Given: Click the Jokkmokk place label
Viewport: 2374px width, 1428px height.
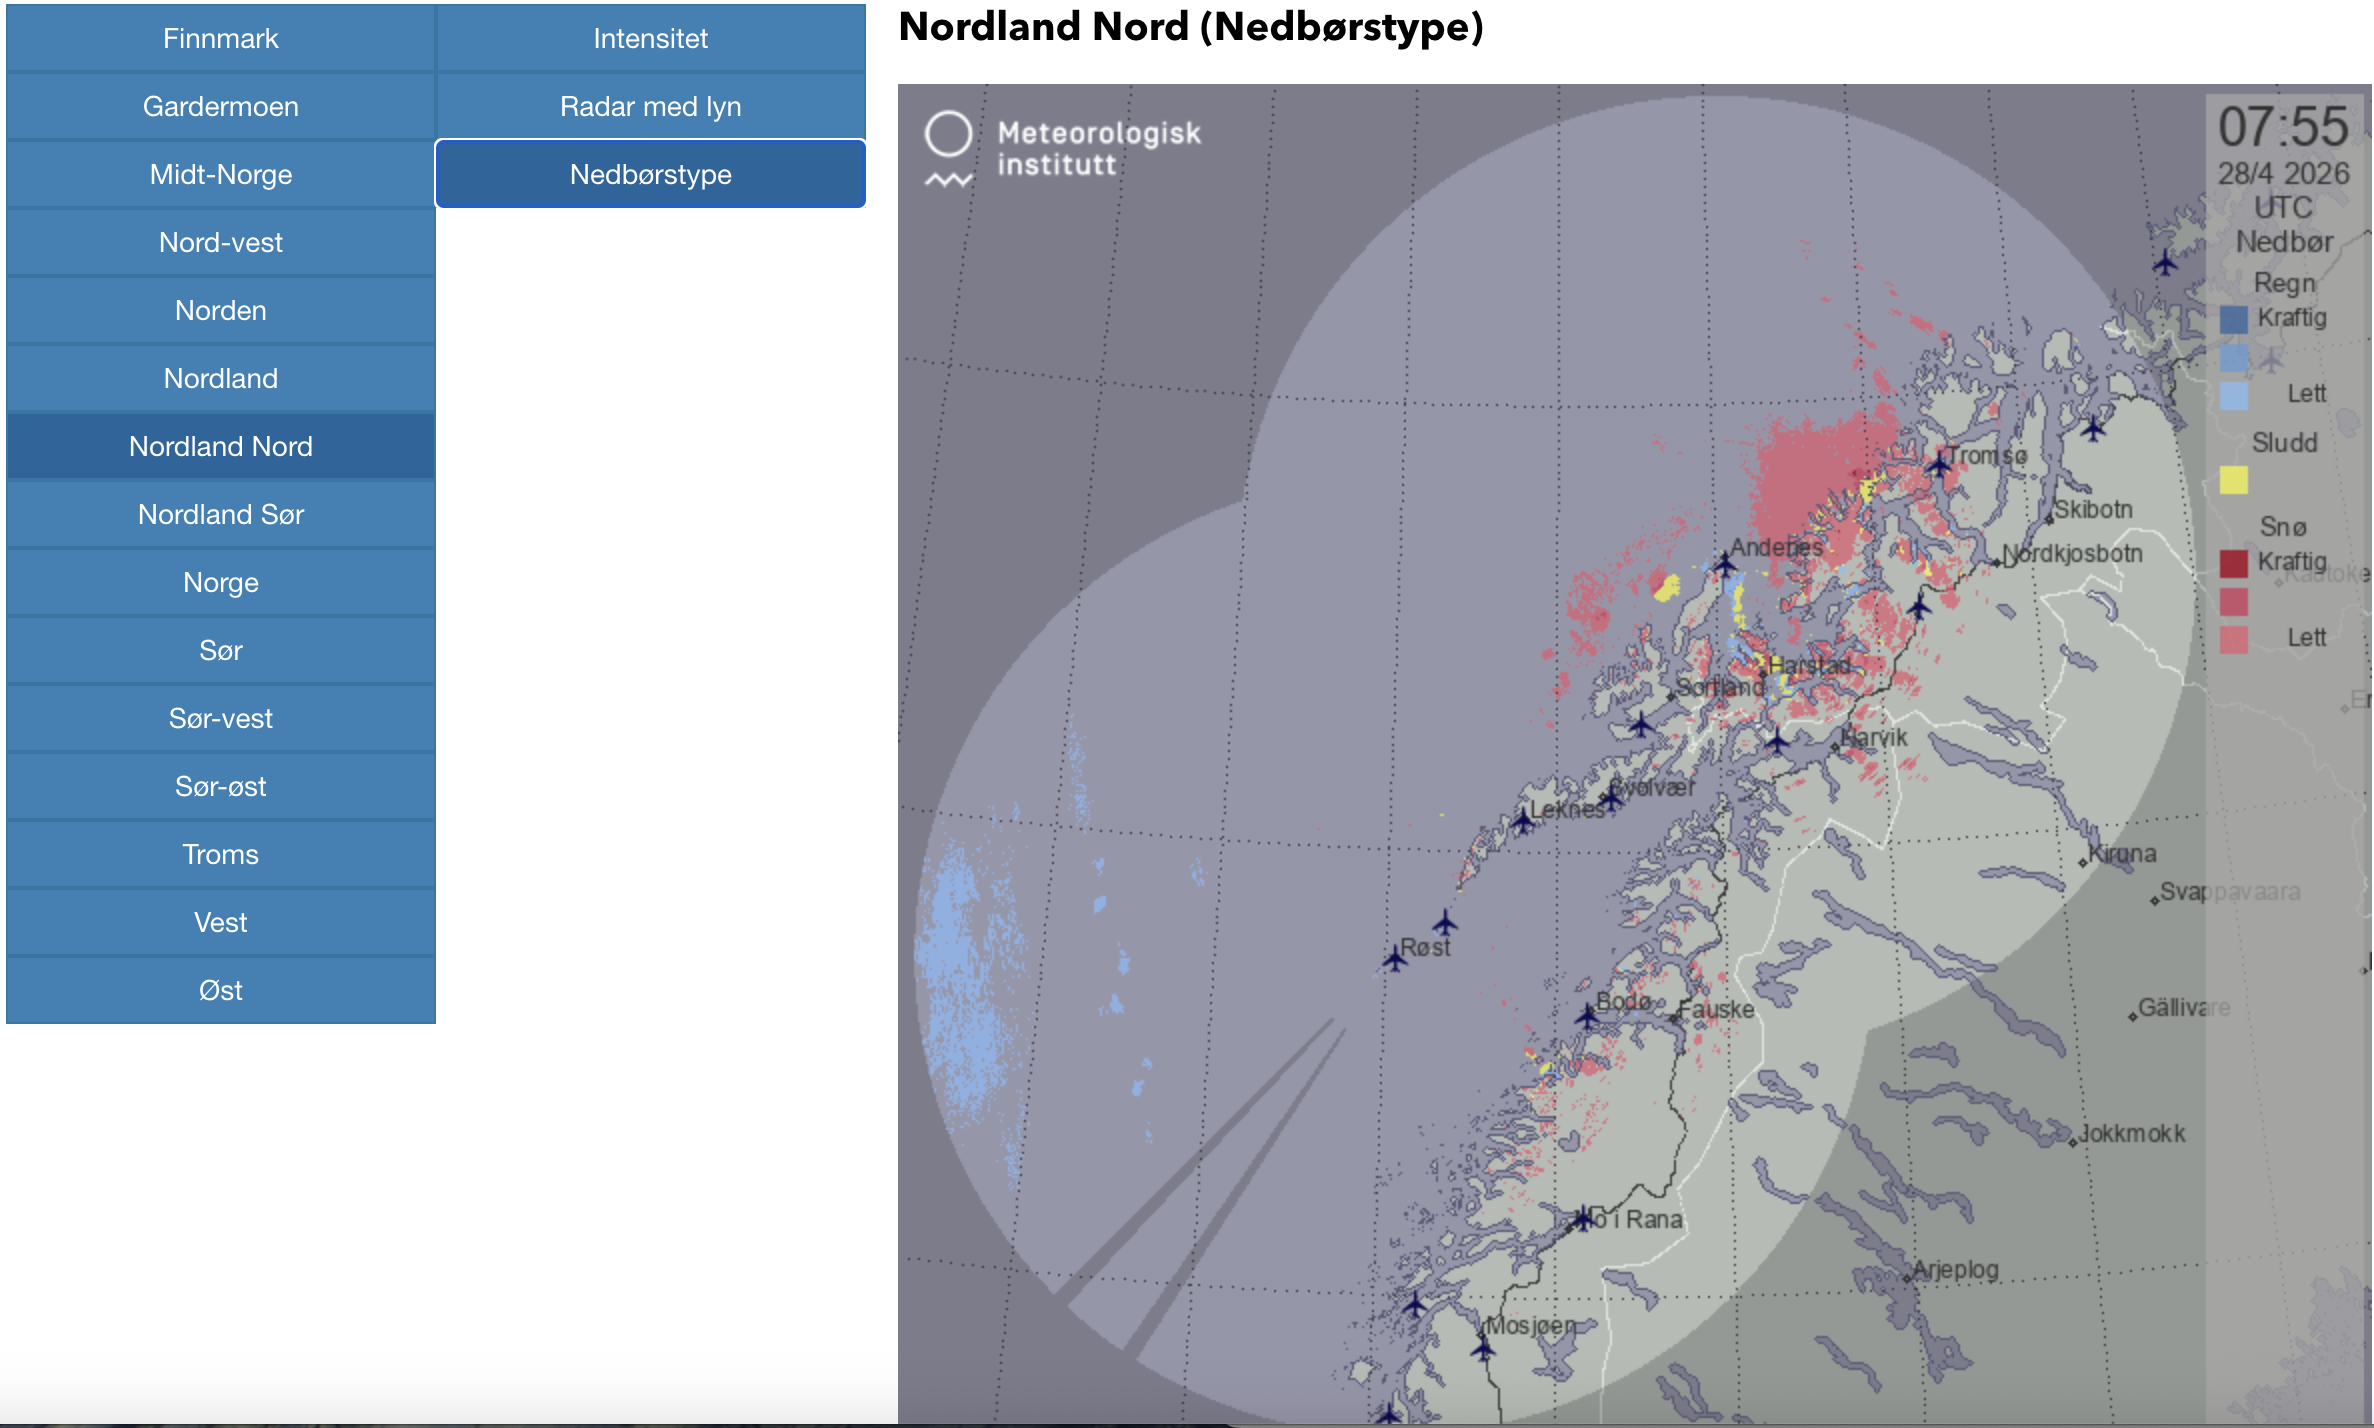Looking at the screenshot, I should (2132, 1133).
